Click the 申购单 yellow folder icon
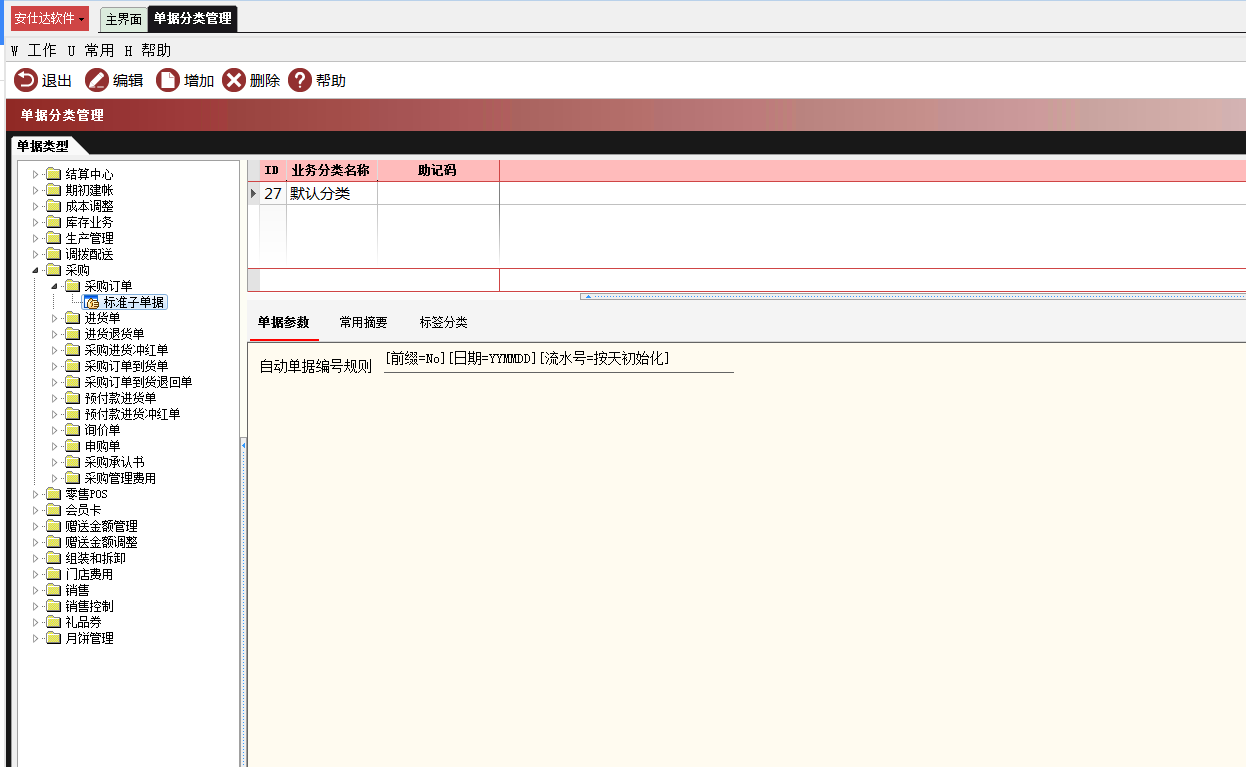Viewport: 1246px width, 767px height. point(72,446)
